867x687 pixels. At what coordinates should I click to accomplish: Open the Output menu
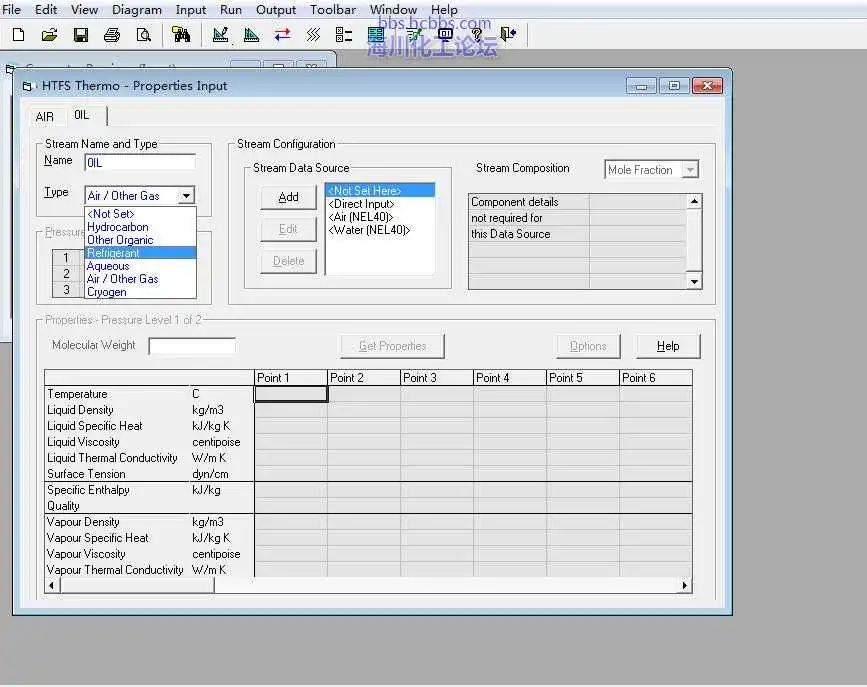pos(275,9)
